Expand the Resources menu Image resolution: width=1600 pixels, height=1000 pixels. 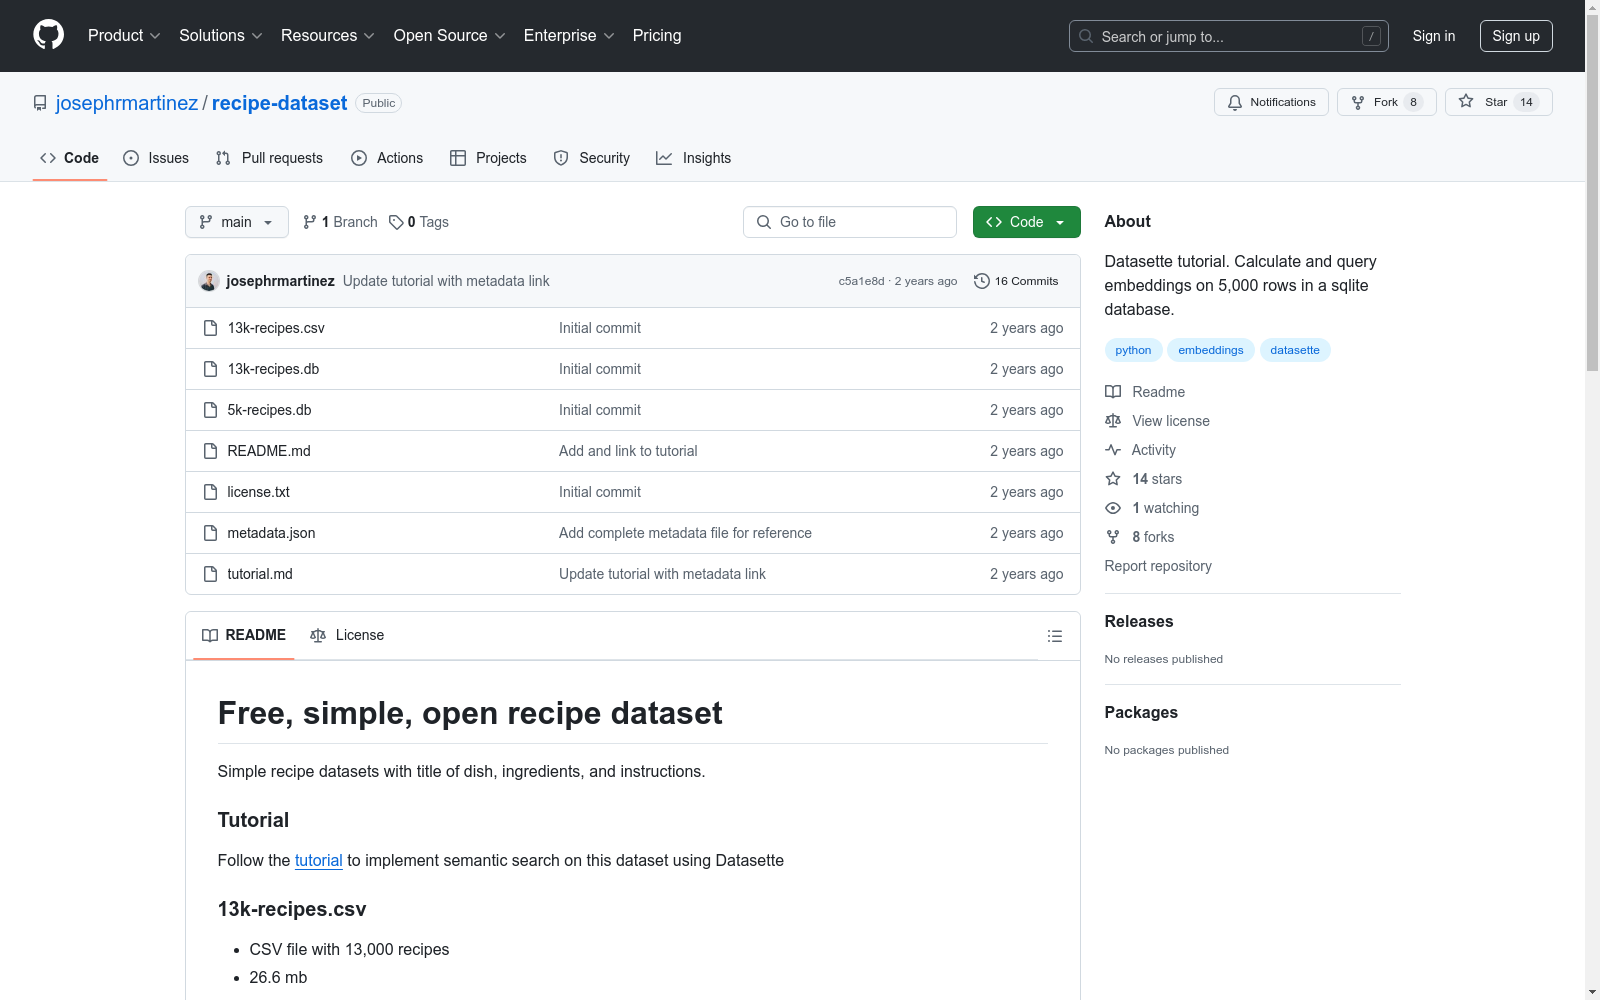(327, 36)
